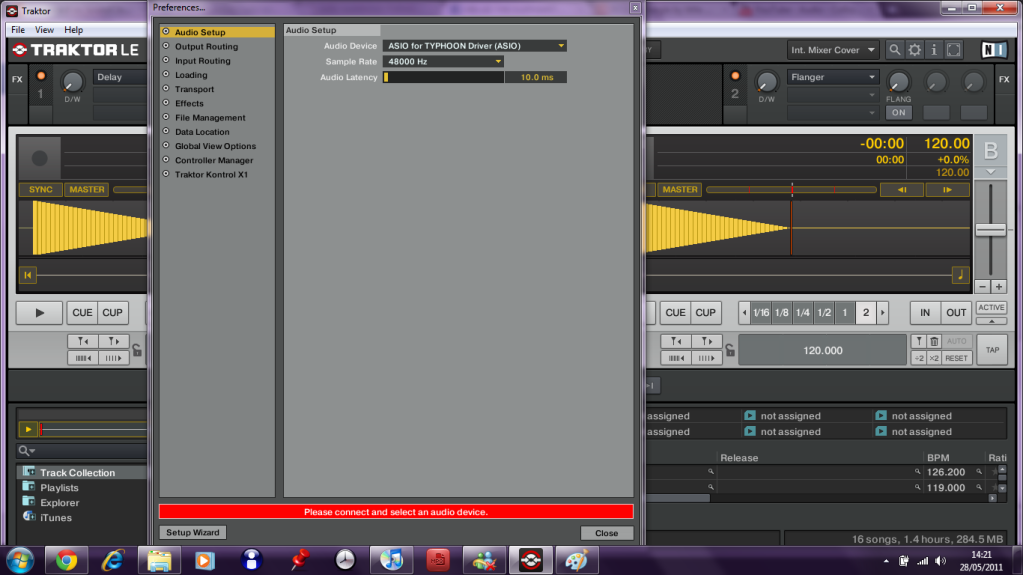Click the Setup Wizard button
Screen dimensions: 1023x575
click(192, 533)
